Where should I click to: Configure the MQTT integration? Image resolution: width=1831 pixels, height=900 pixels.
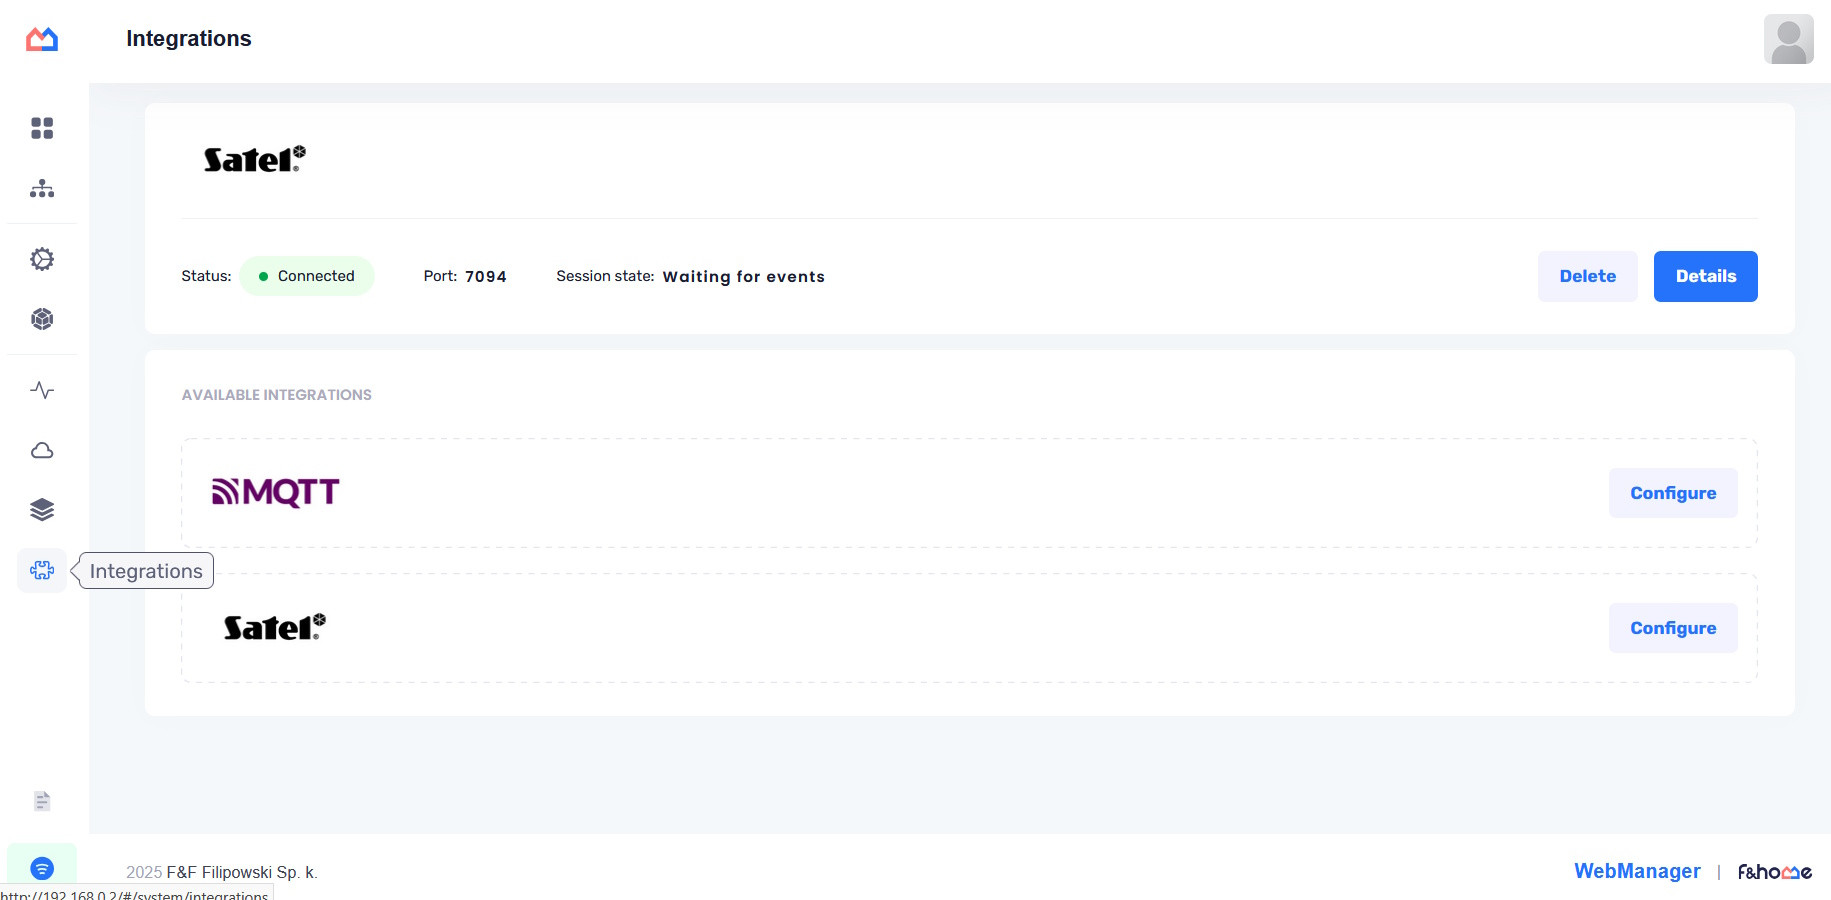click(x=1673, y=493)
